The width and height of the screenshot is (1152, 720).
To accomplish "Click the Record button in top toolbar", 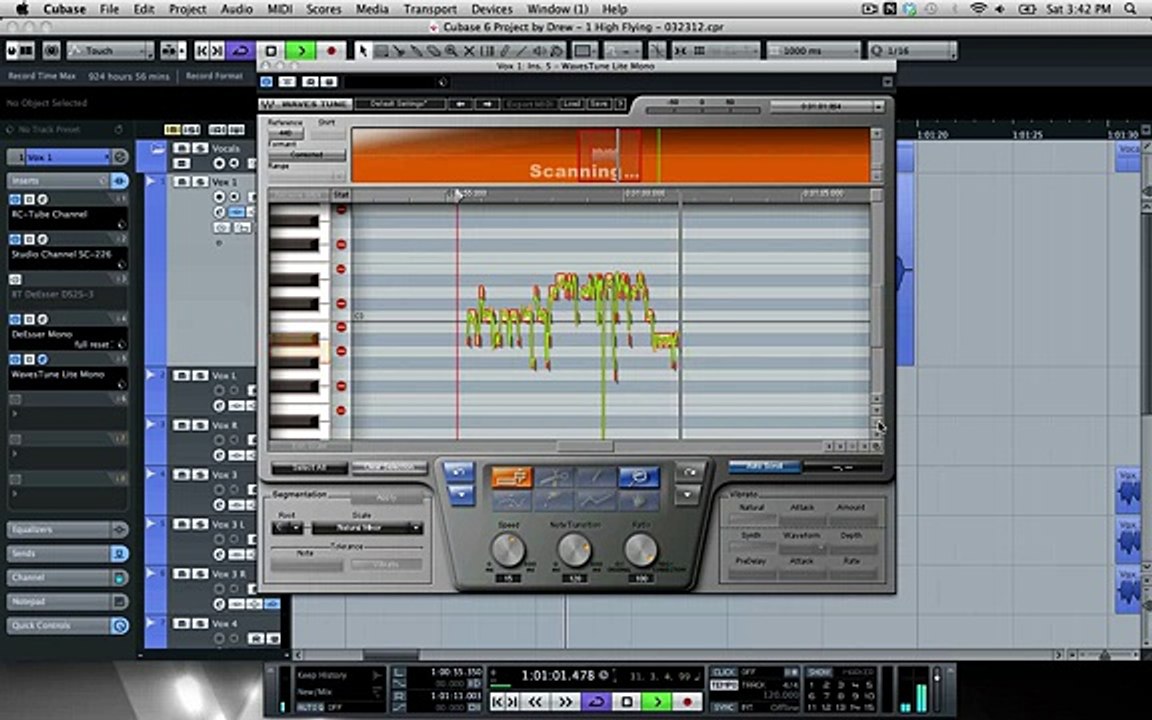I will point(331,51).
